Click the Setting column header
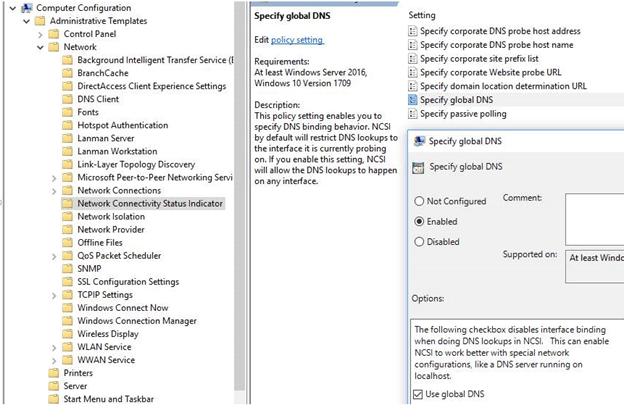624x405 pixels. click(422, 15)
